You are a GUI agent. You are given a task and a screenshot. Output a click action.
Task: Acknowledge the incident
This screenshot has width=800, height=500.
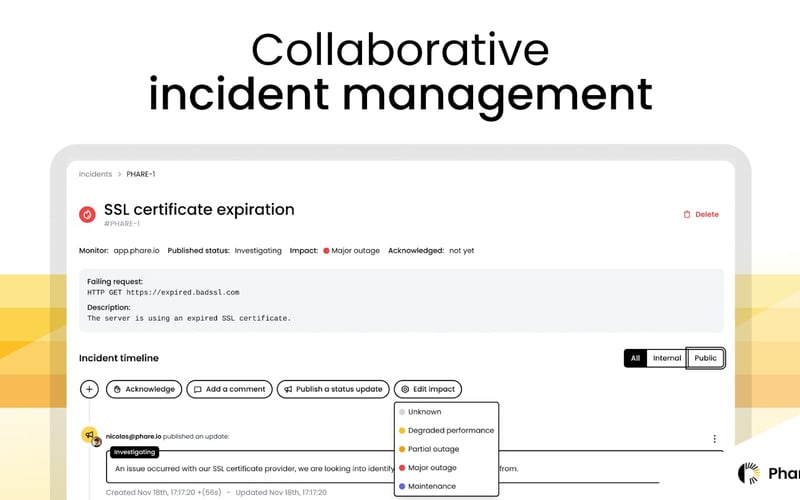click(x=144, y=389)
